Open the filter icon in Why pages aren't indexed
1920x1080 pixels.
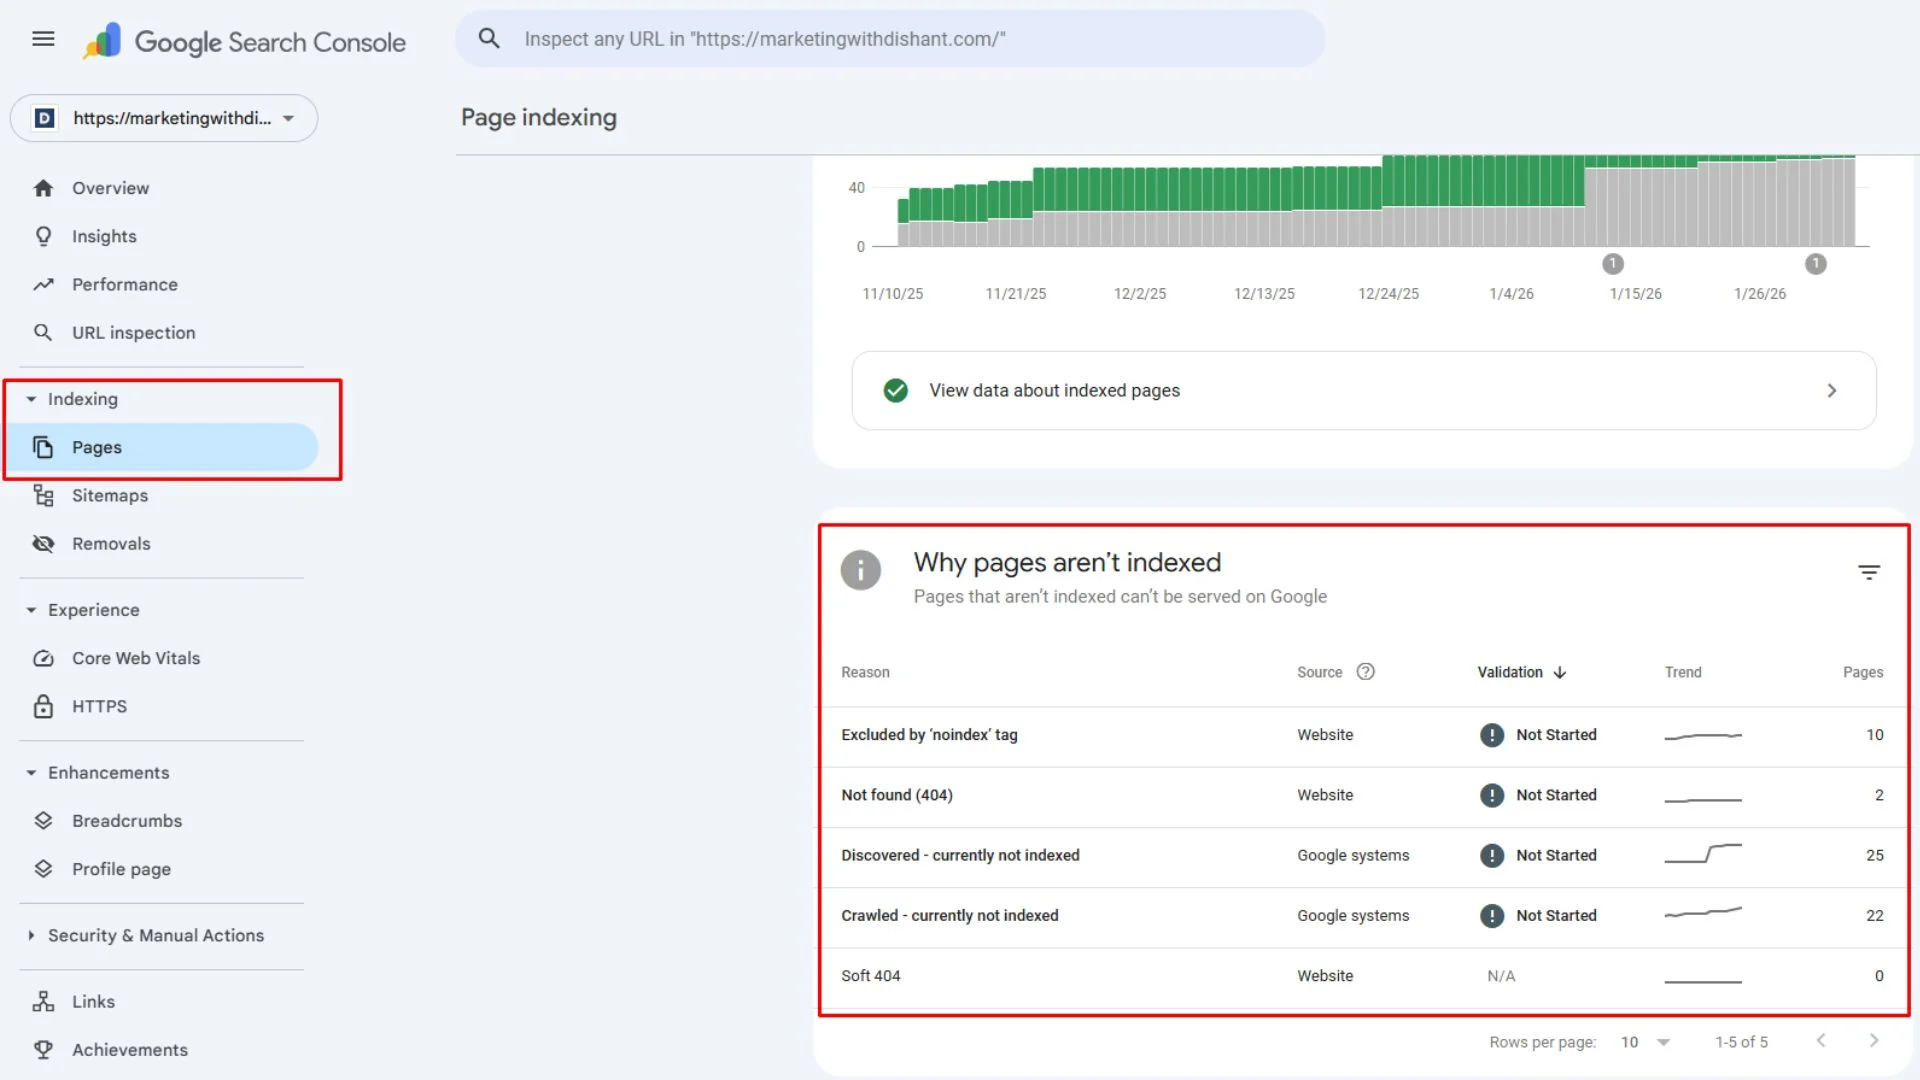click(1870, 572)
